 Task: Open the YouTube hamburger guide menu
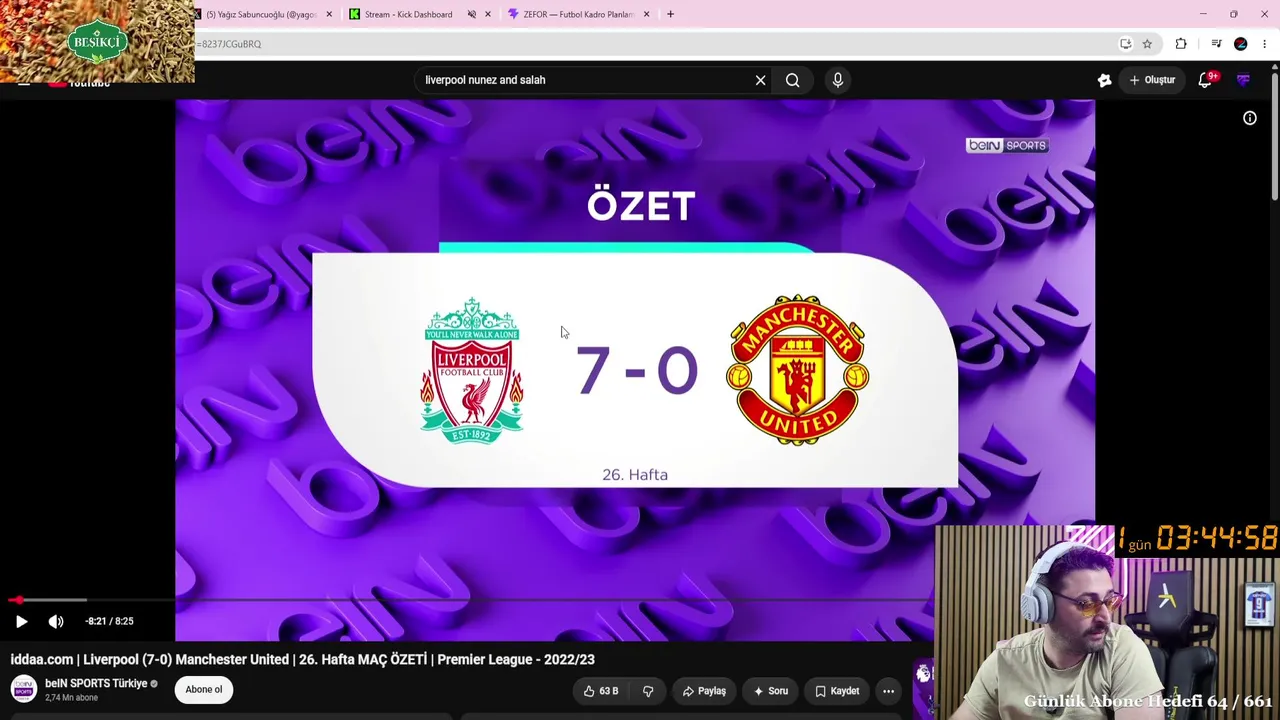23,84
